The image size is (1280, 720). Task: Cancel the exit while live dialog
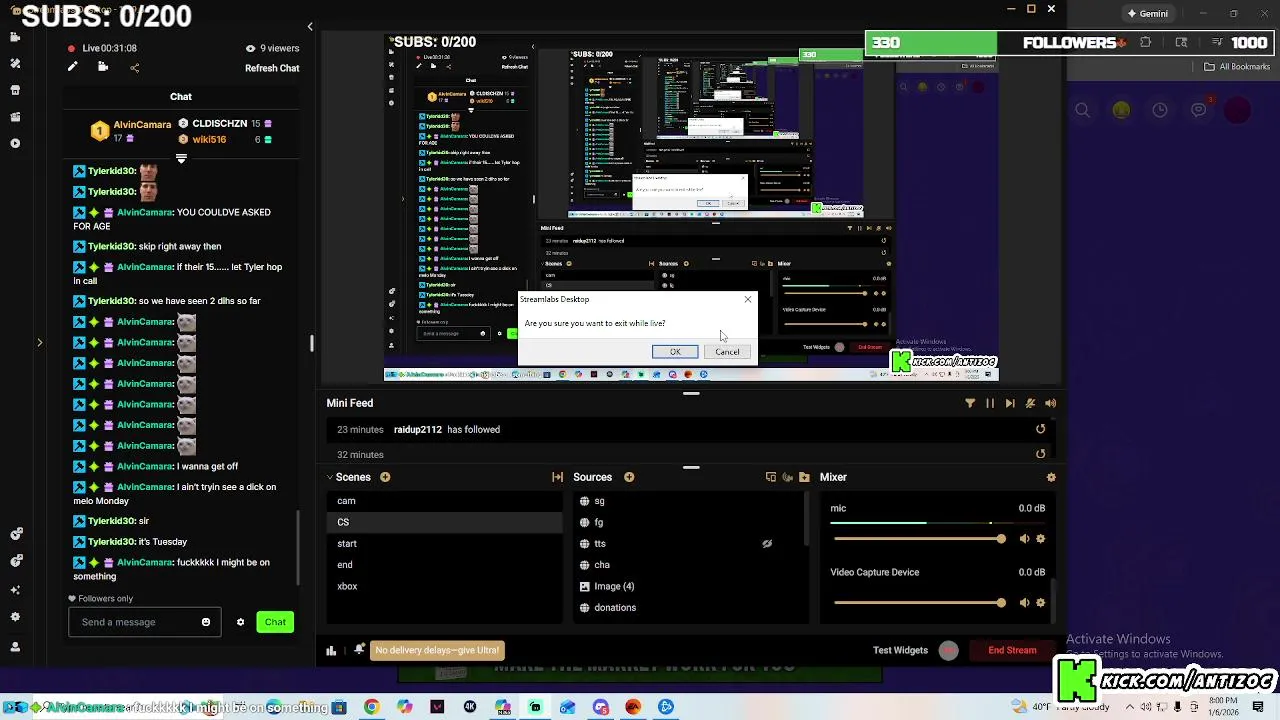pos(727,352)
